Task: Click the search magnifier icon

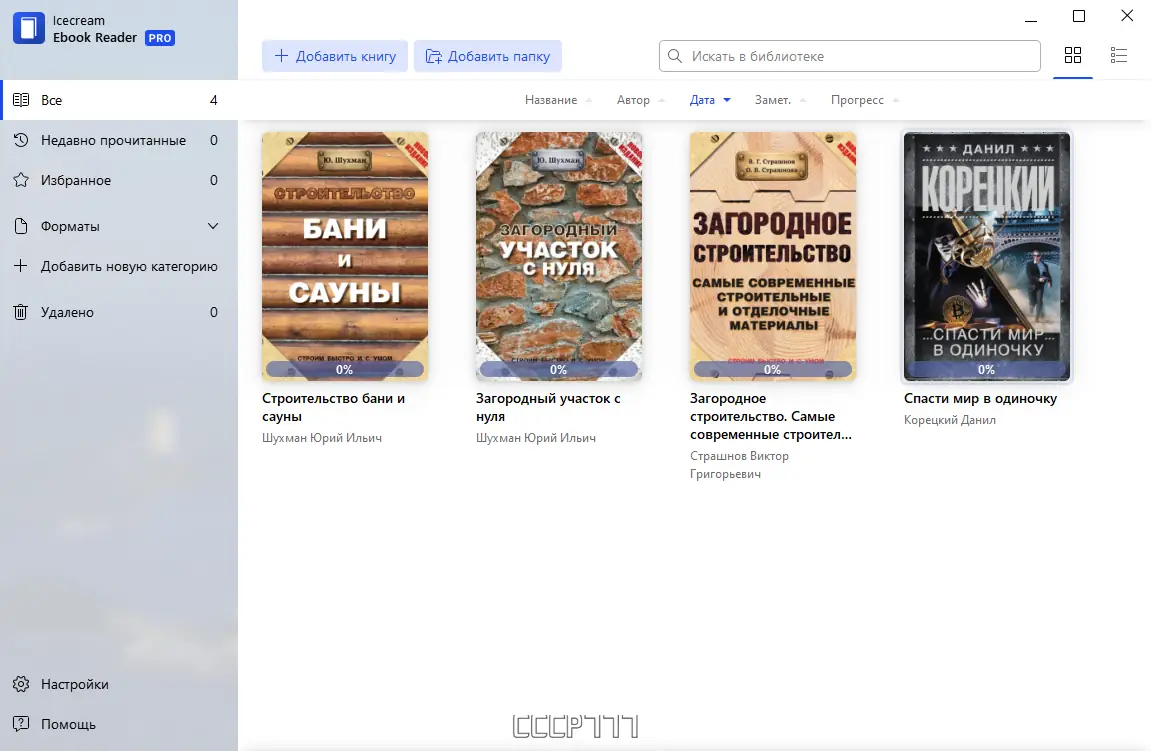Action: (x=675, y=56)
